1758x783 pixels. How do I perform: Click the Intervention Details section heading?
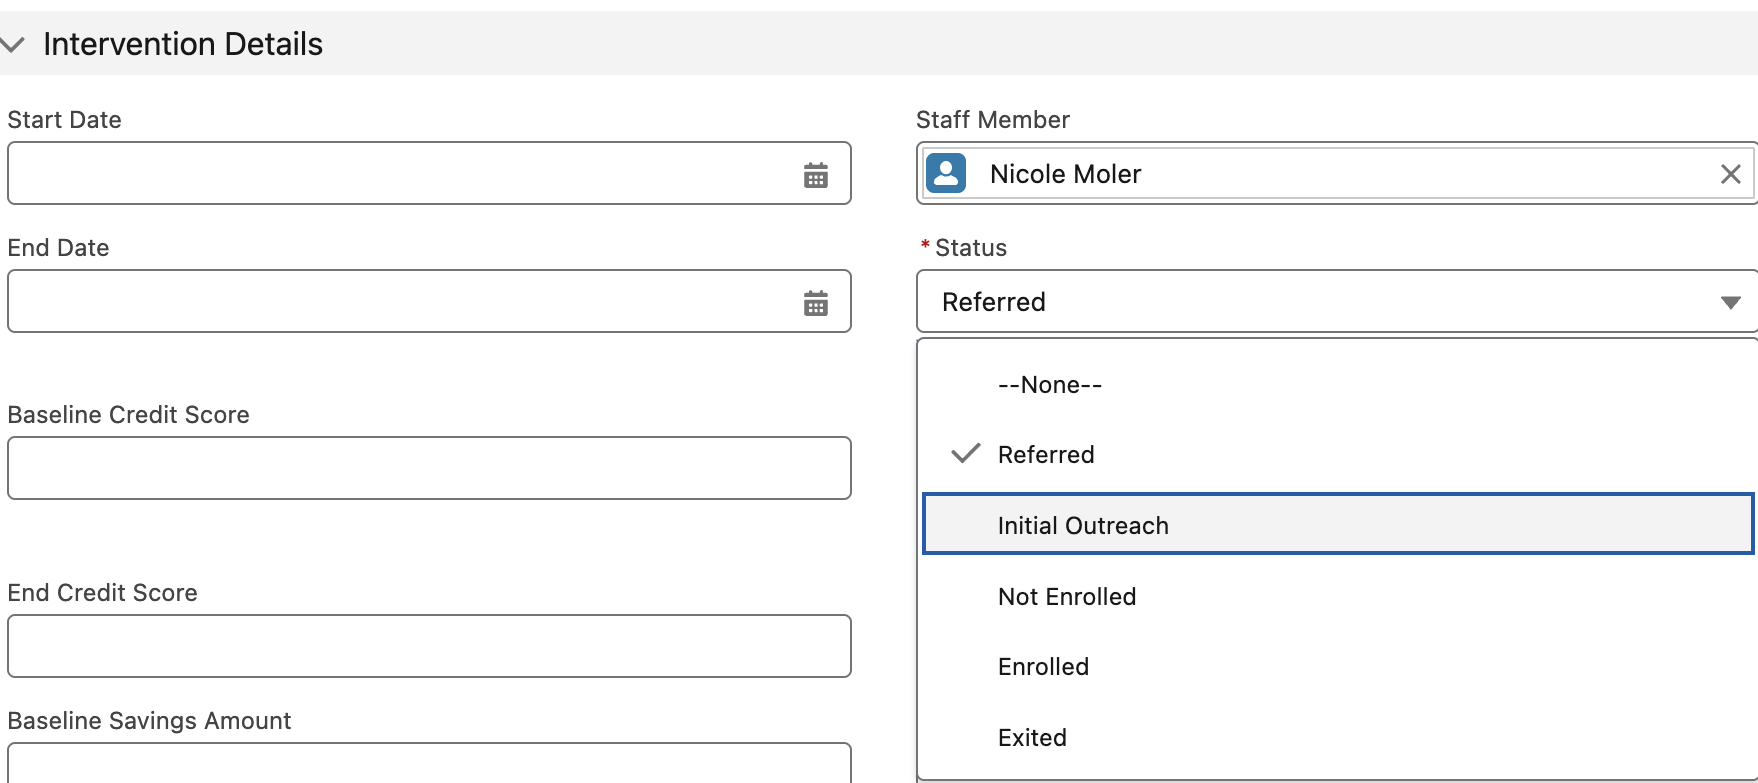point(183,44)
